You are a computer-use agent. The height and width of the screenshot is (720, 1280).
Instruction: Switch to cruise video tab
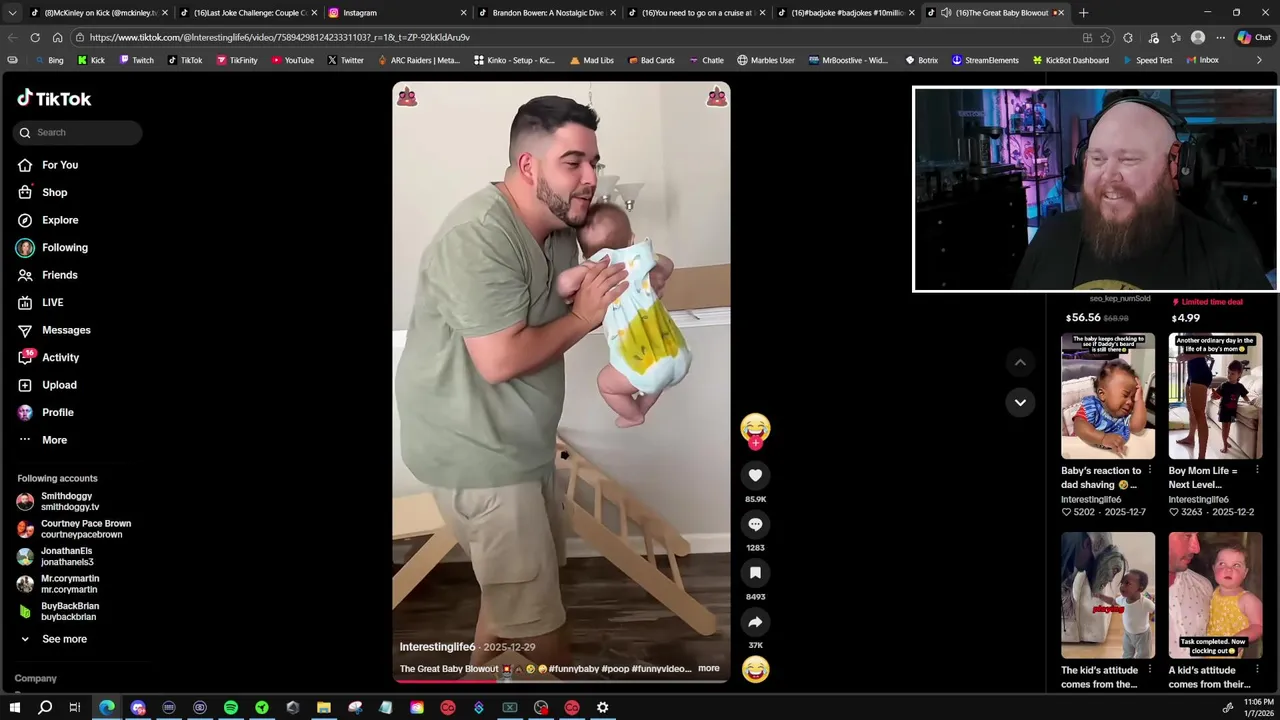[696, 13]
